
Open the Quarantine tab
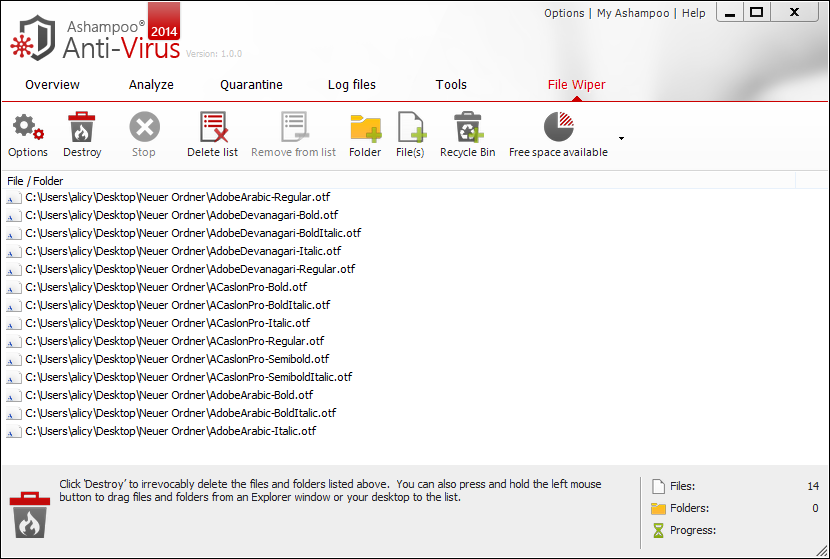[x=251, y=85]
